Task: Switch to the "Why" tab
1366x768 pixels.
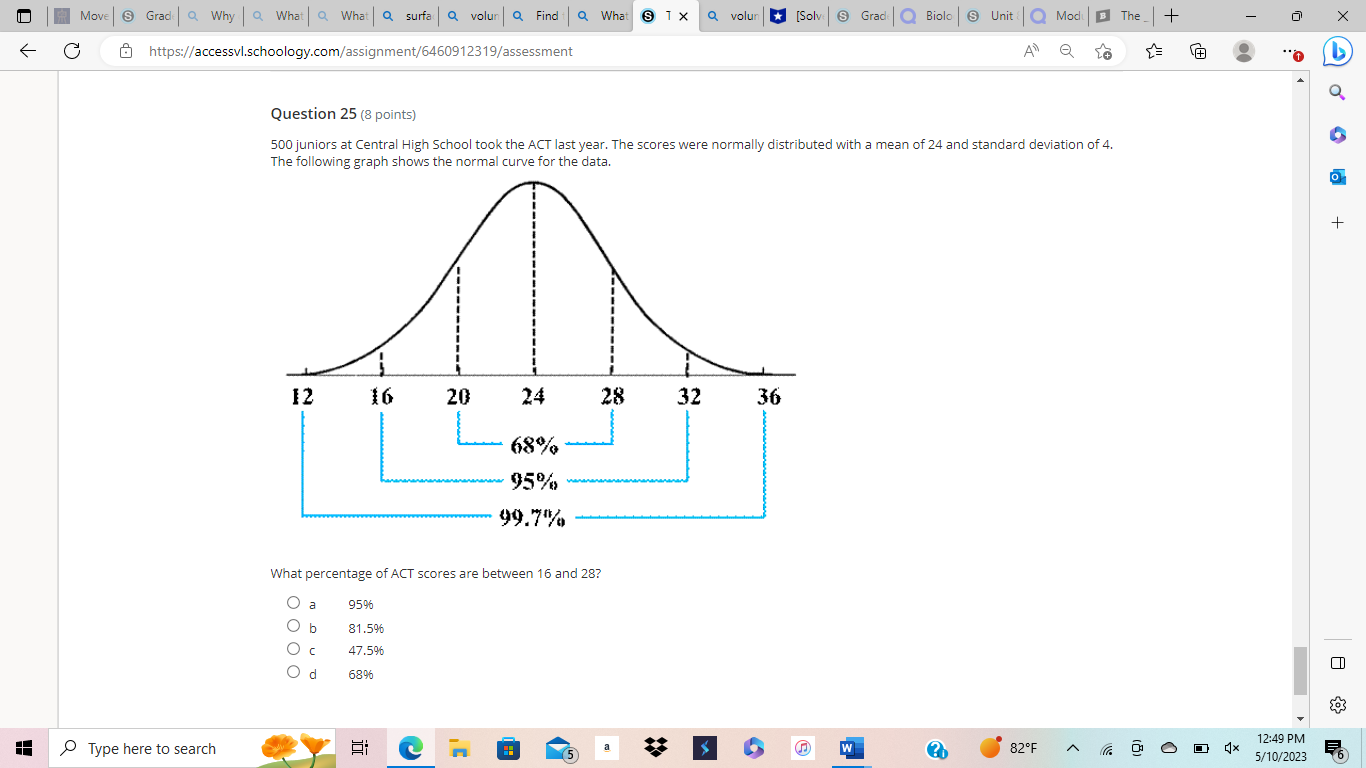Action: pyautogui.click(x=211, y=16)
